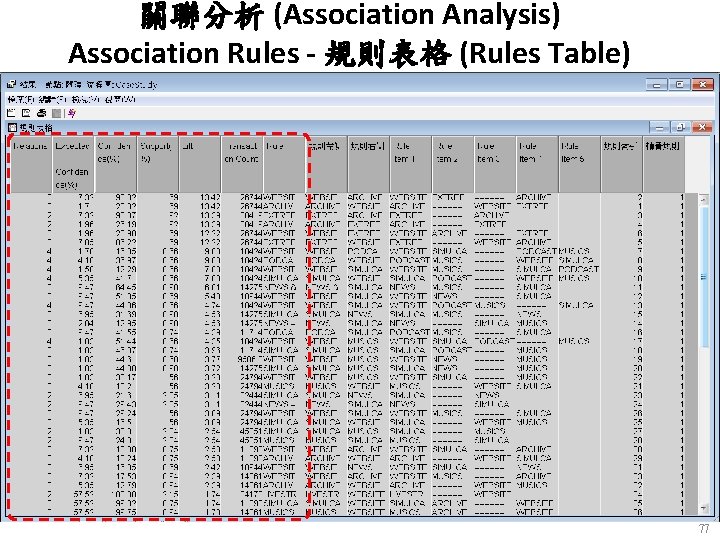Click the printer icon in the toolbar
This screenshot has width=720, height=540.
click(x=41, y=113)
